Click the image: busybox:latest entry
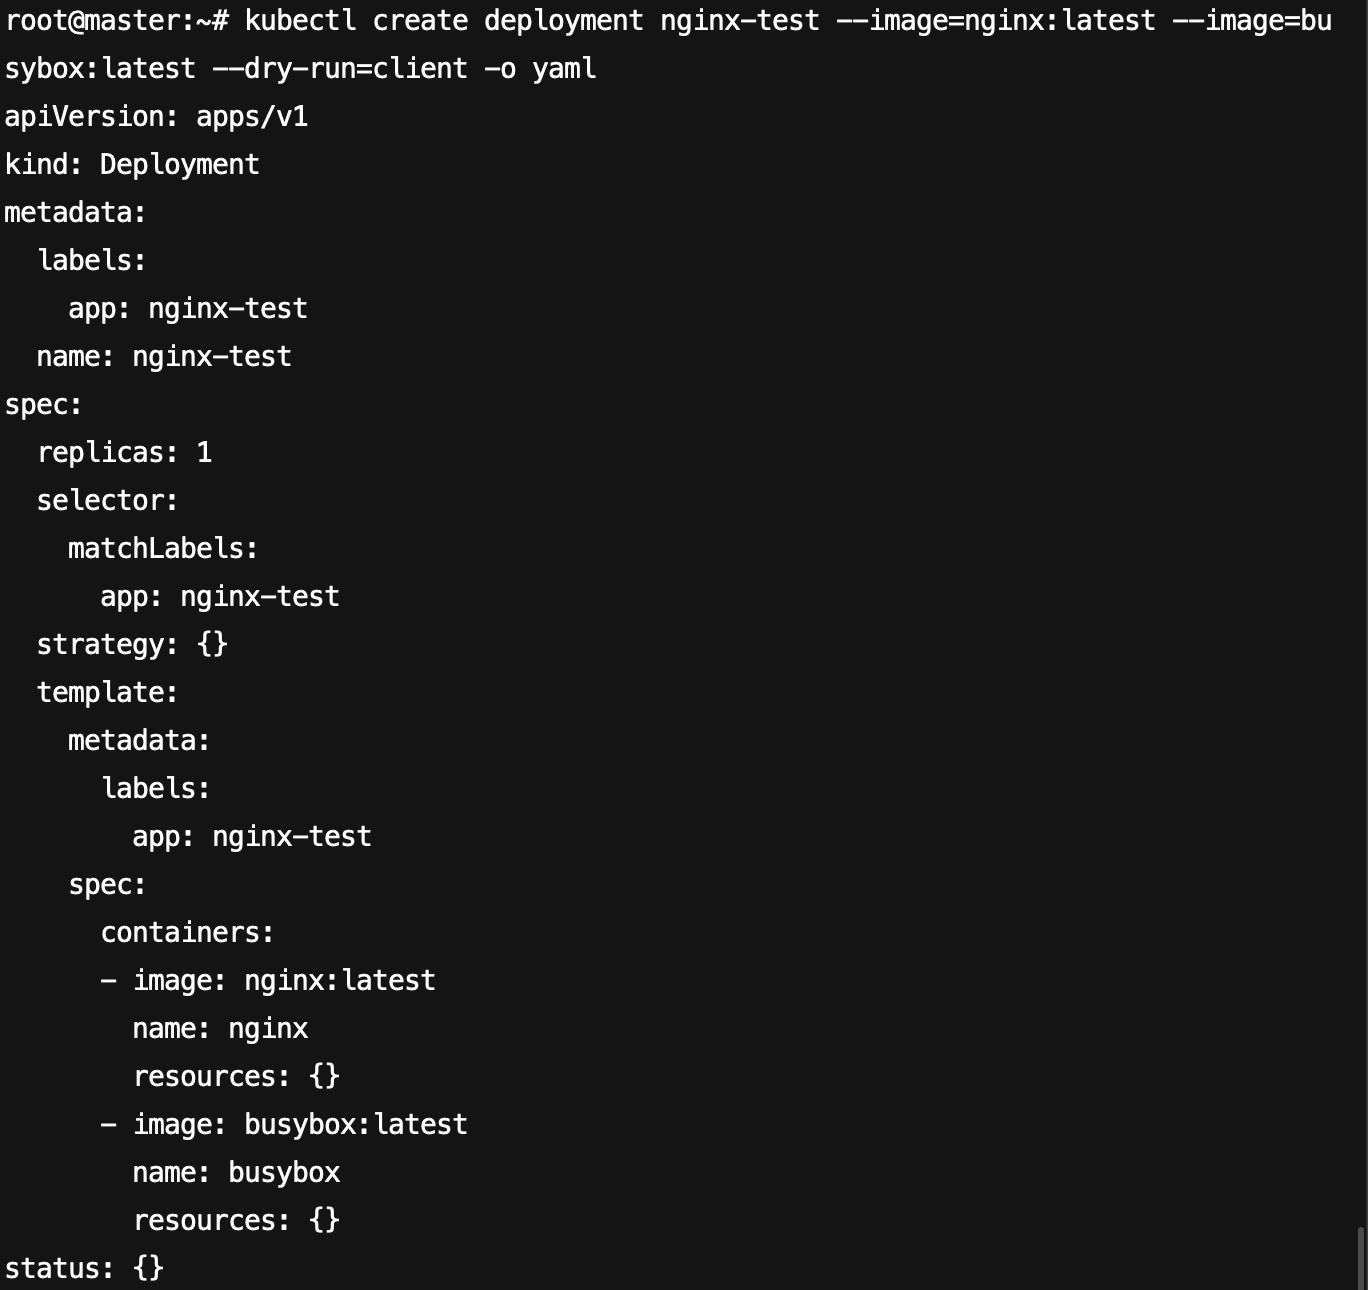Screen dimensions: 1368x1290 point(300,1124)
